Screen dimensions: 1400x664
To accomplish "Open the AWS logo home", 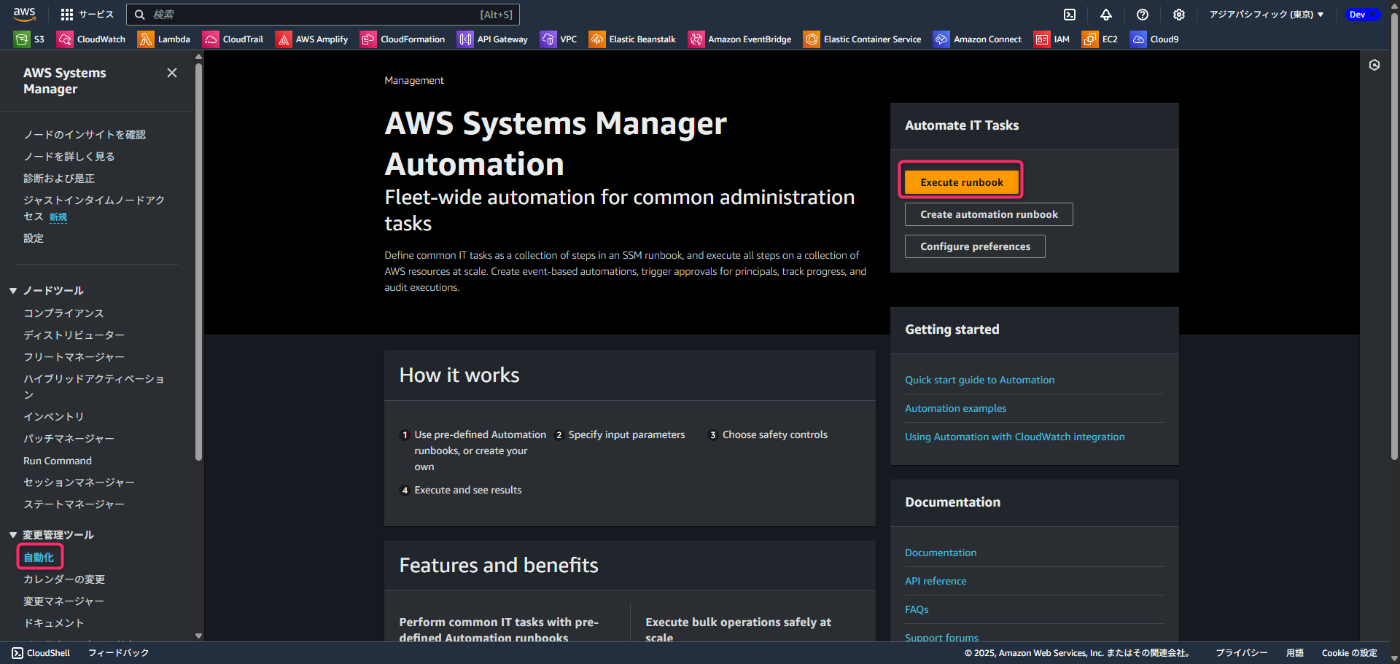I will (24, 14).
